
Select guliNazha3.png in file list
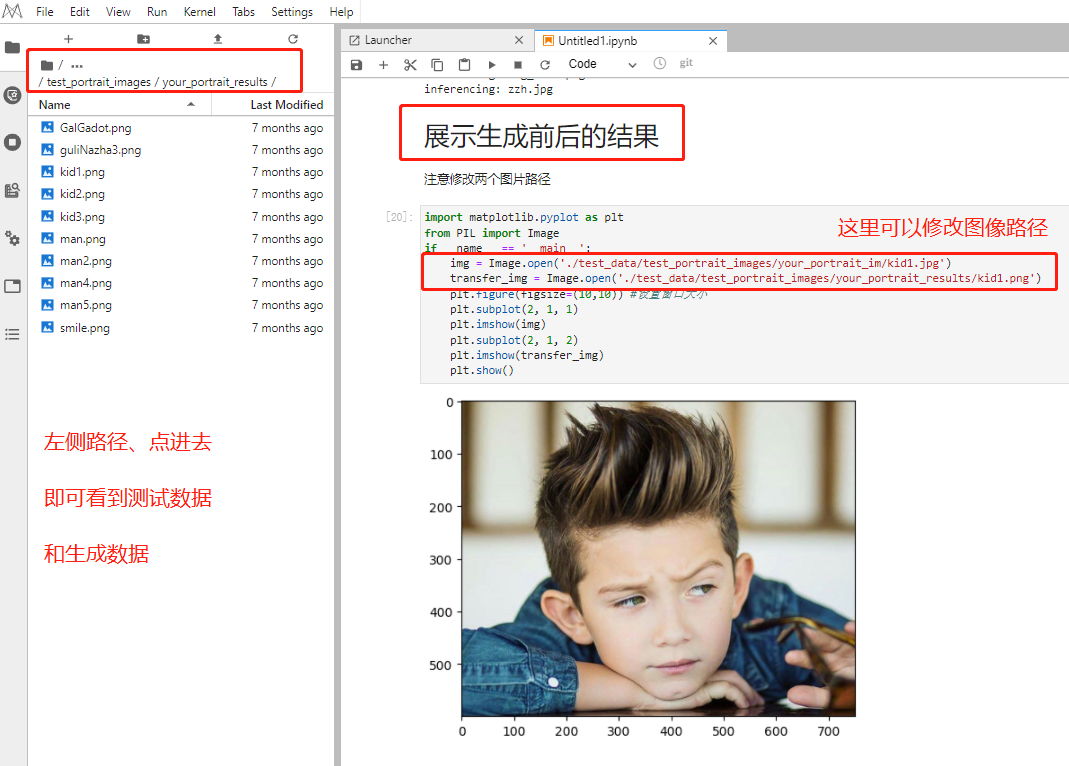pyautogui.click(x=181, y=150)
